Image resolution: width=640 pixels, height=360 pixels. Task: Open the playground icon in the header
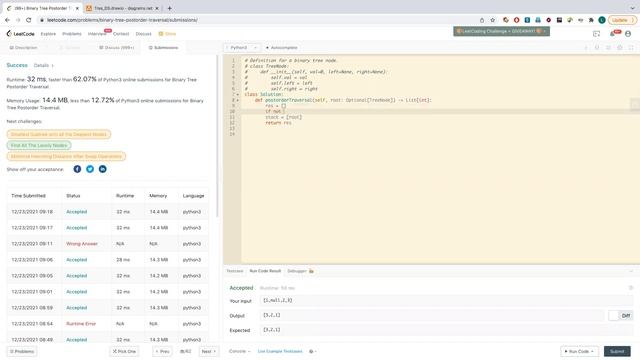pos(596,34)
